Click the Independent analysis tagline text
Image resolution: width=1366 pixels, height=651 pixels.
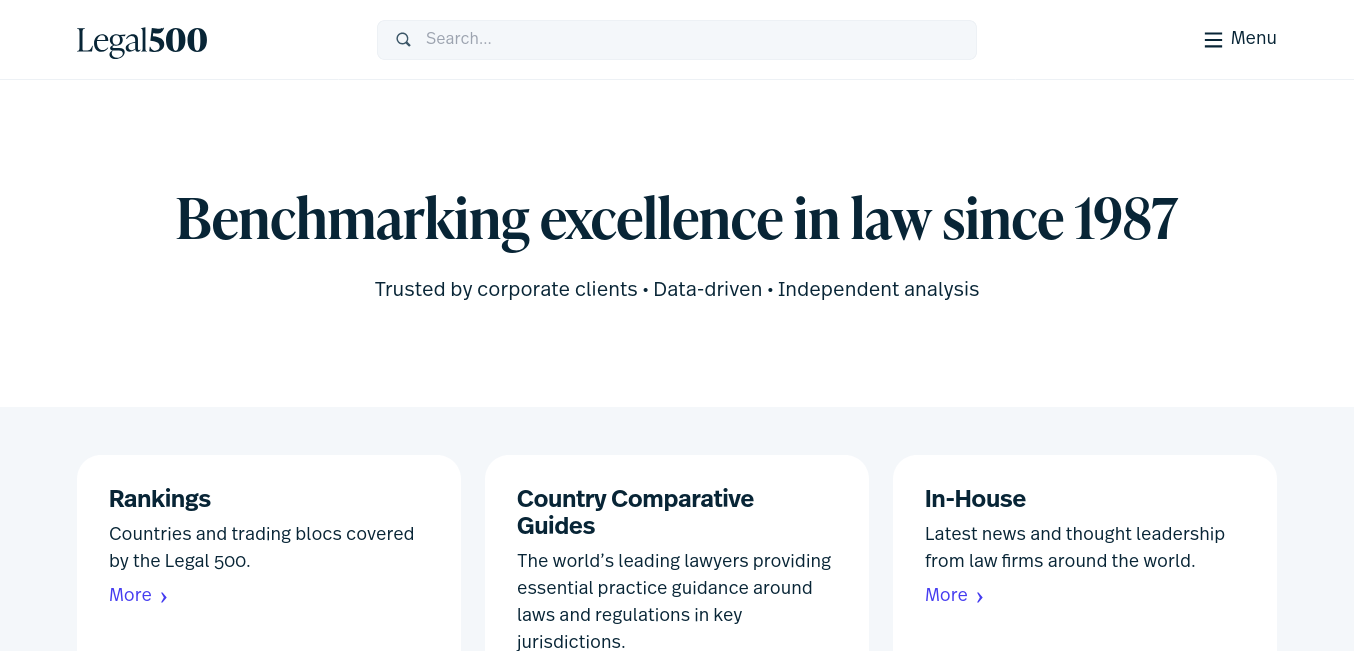(878, 289)
